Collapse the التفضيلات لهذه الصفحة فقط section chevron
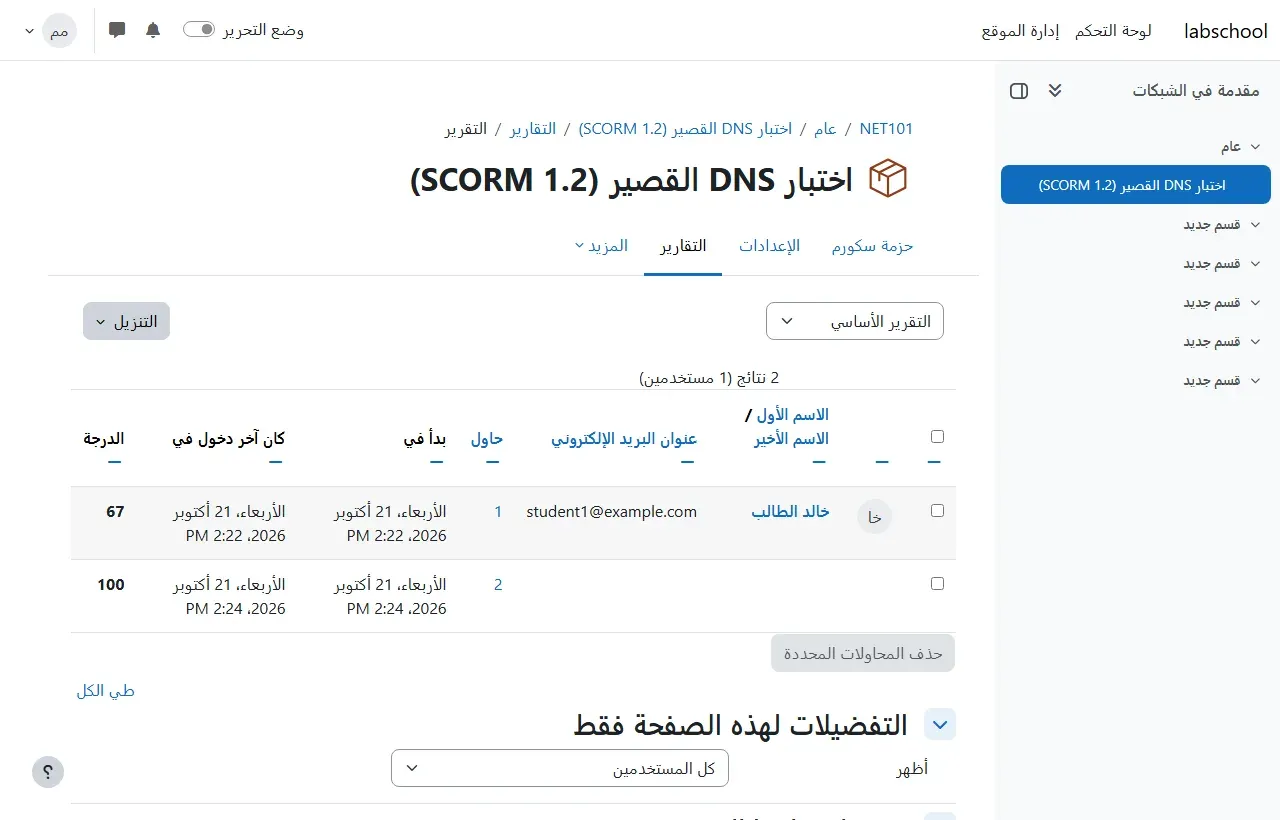This screenshot has height=820, width=1280. coord(941,724)
